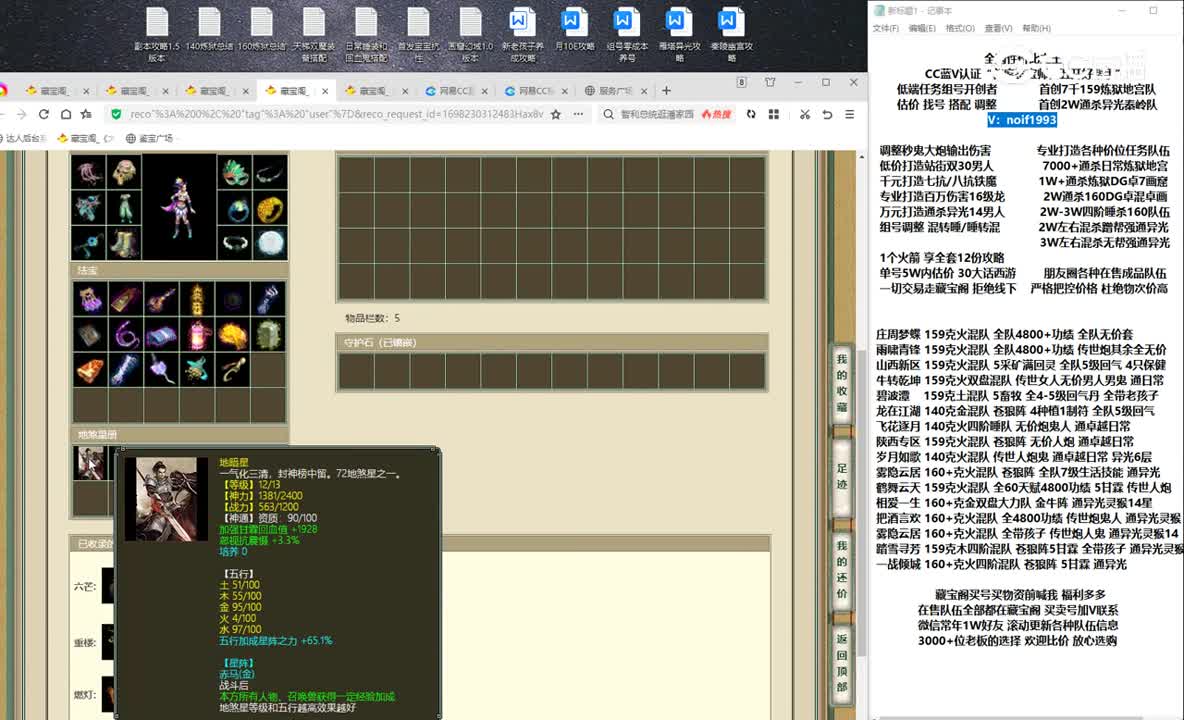Click the browser undo-close arrow icon
The width and height of the screenshot is (1184, 720).
(828, 114)
